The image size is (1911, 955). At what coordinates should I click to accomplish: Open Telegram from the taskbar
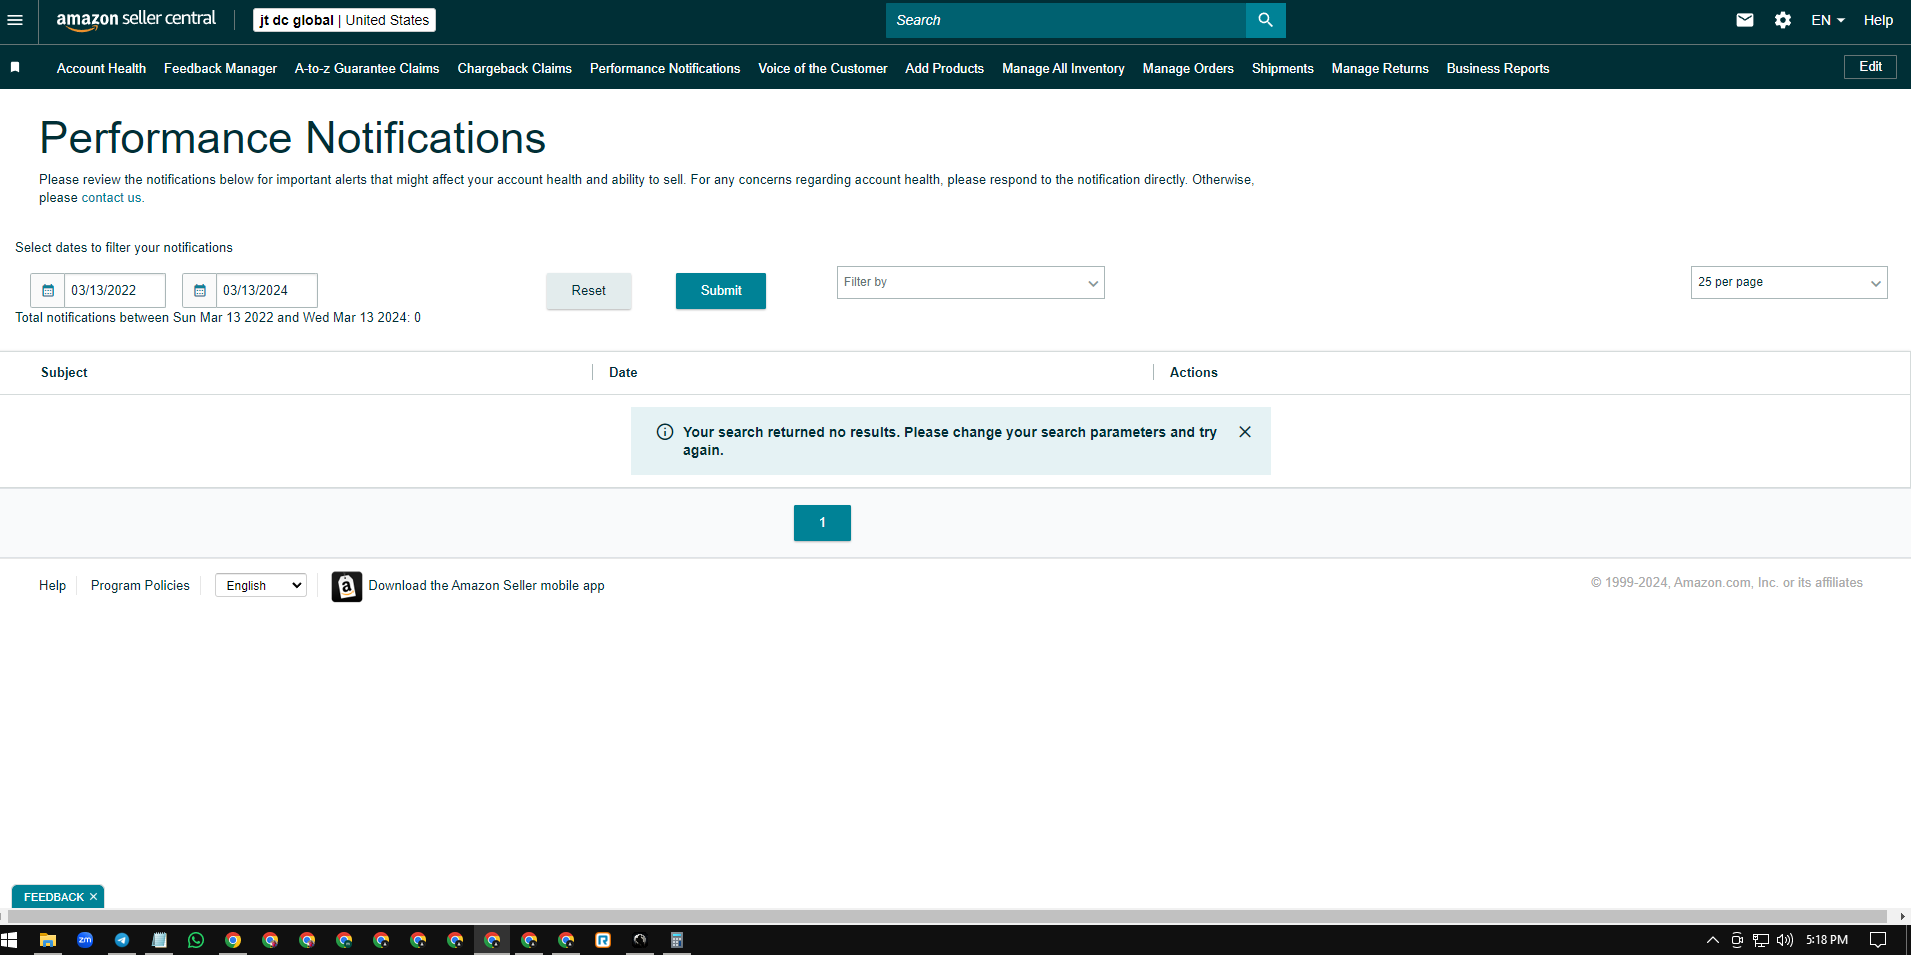tap(122, 940)
